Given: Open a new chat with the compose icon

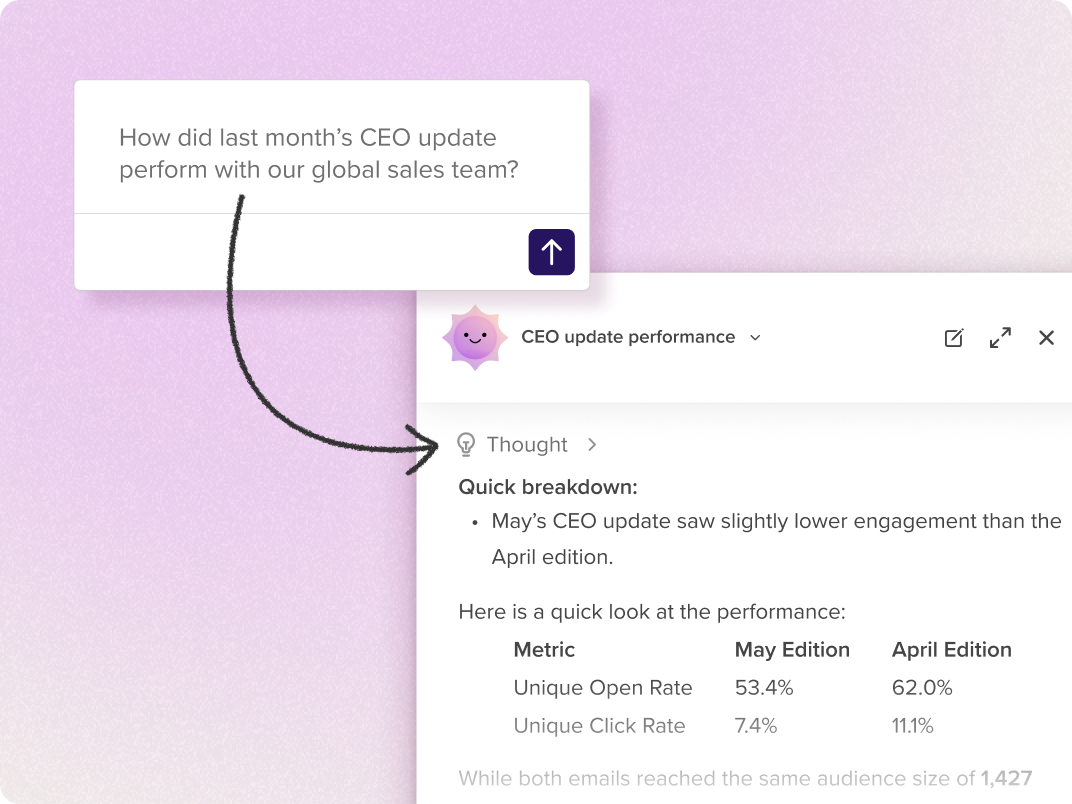Looking at the screenshot, I should (x=954, y=338).
